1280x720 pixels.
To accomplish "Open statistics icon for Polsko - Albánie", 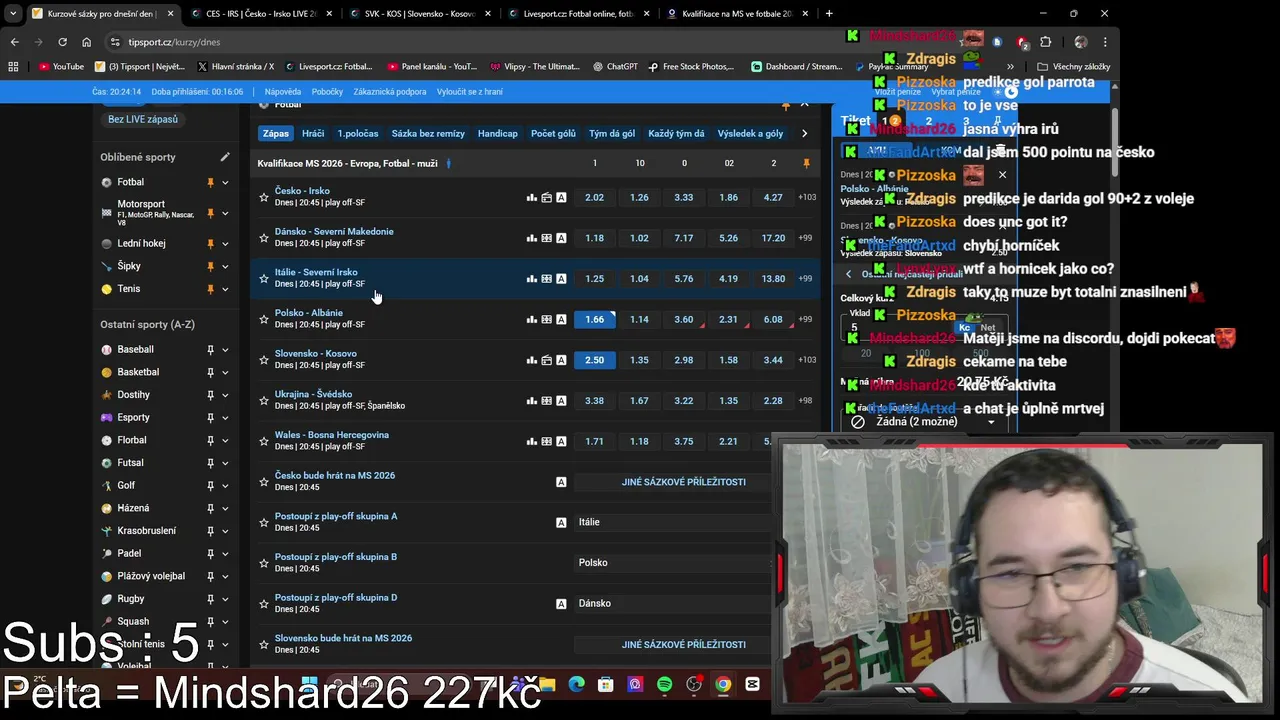I will (532, 319).
